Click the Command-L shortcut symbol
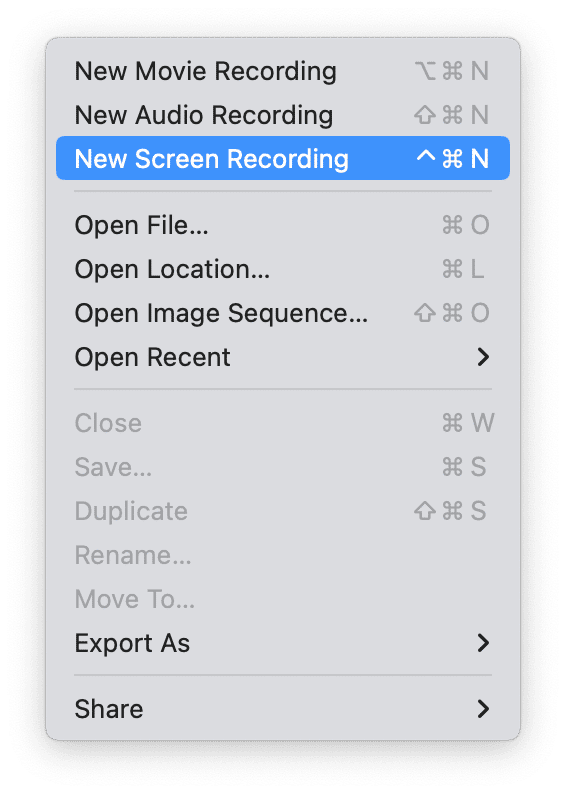Image resolution: width=566 pixels, height=794 pixels. [463, 269]
